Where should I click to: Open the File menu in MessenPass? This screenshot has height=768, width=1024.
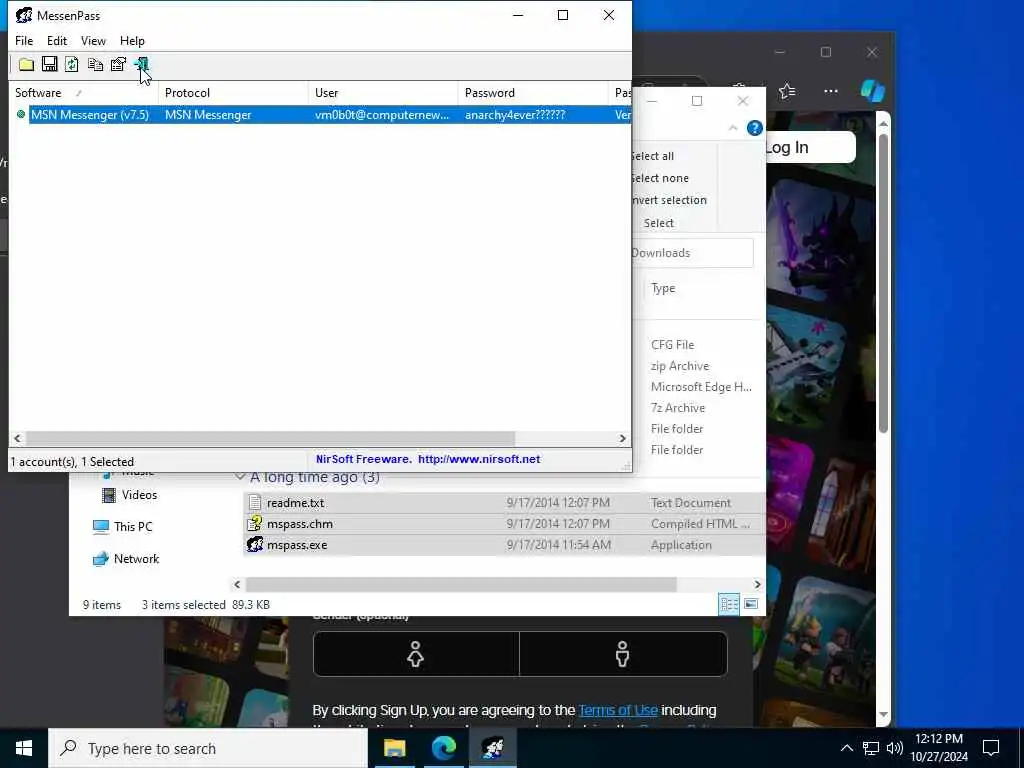[x=24, y=40]
